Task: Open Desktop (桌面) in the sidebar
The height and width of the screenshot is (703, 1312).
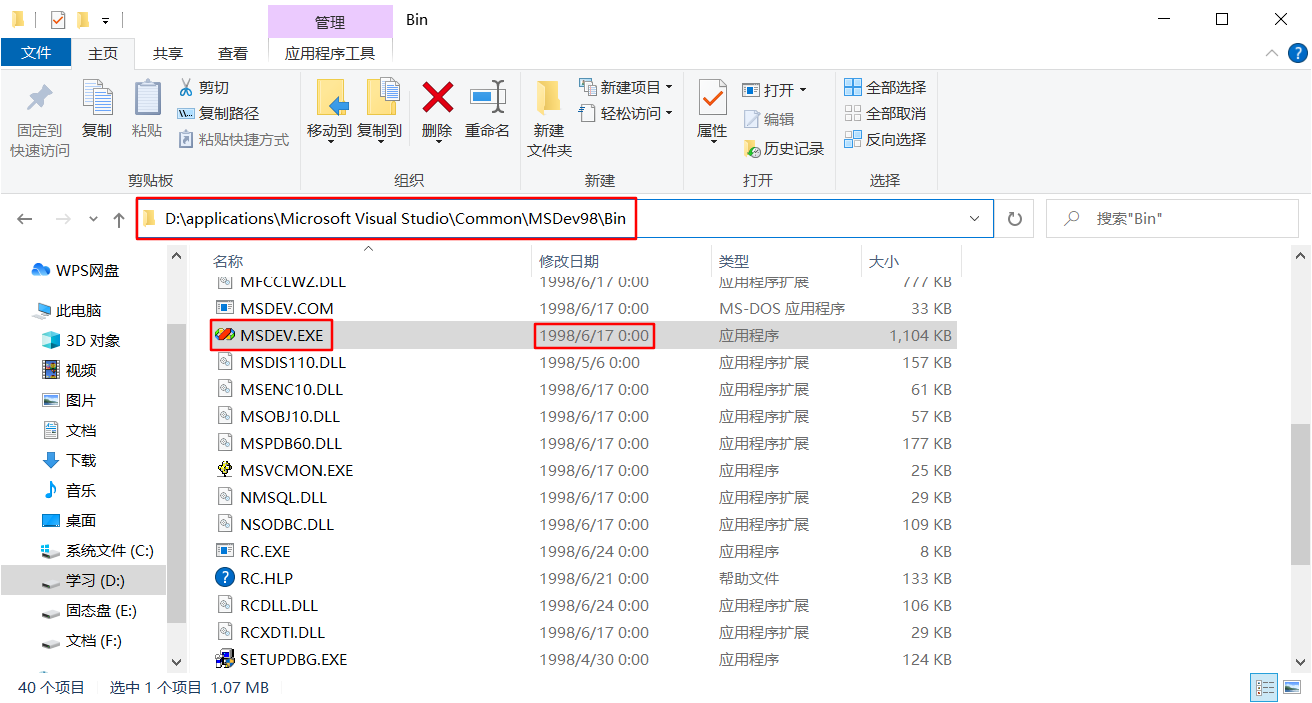Action: click(69, 520)
